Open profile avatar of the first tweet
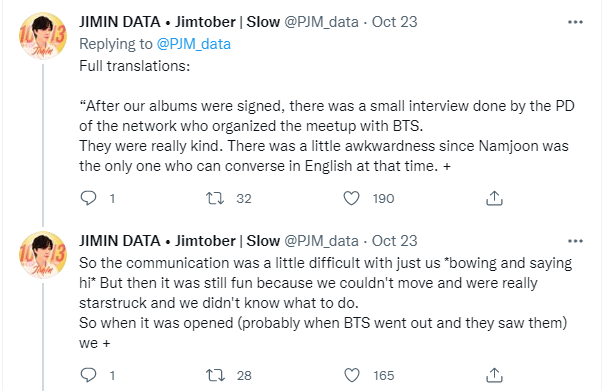Viewport: 614px width, 391px height. pos(43,36)
